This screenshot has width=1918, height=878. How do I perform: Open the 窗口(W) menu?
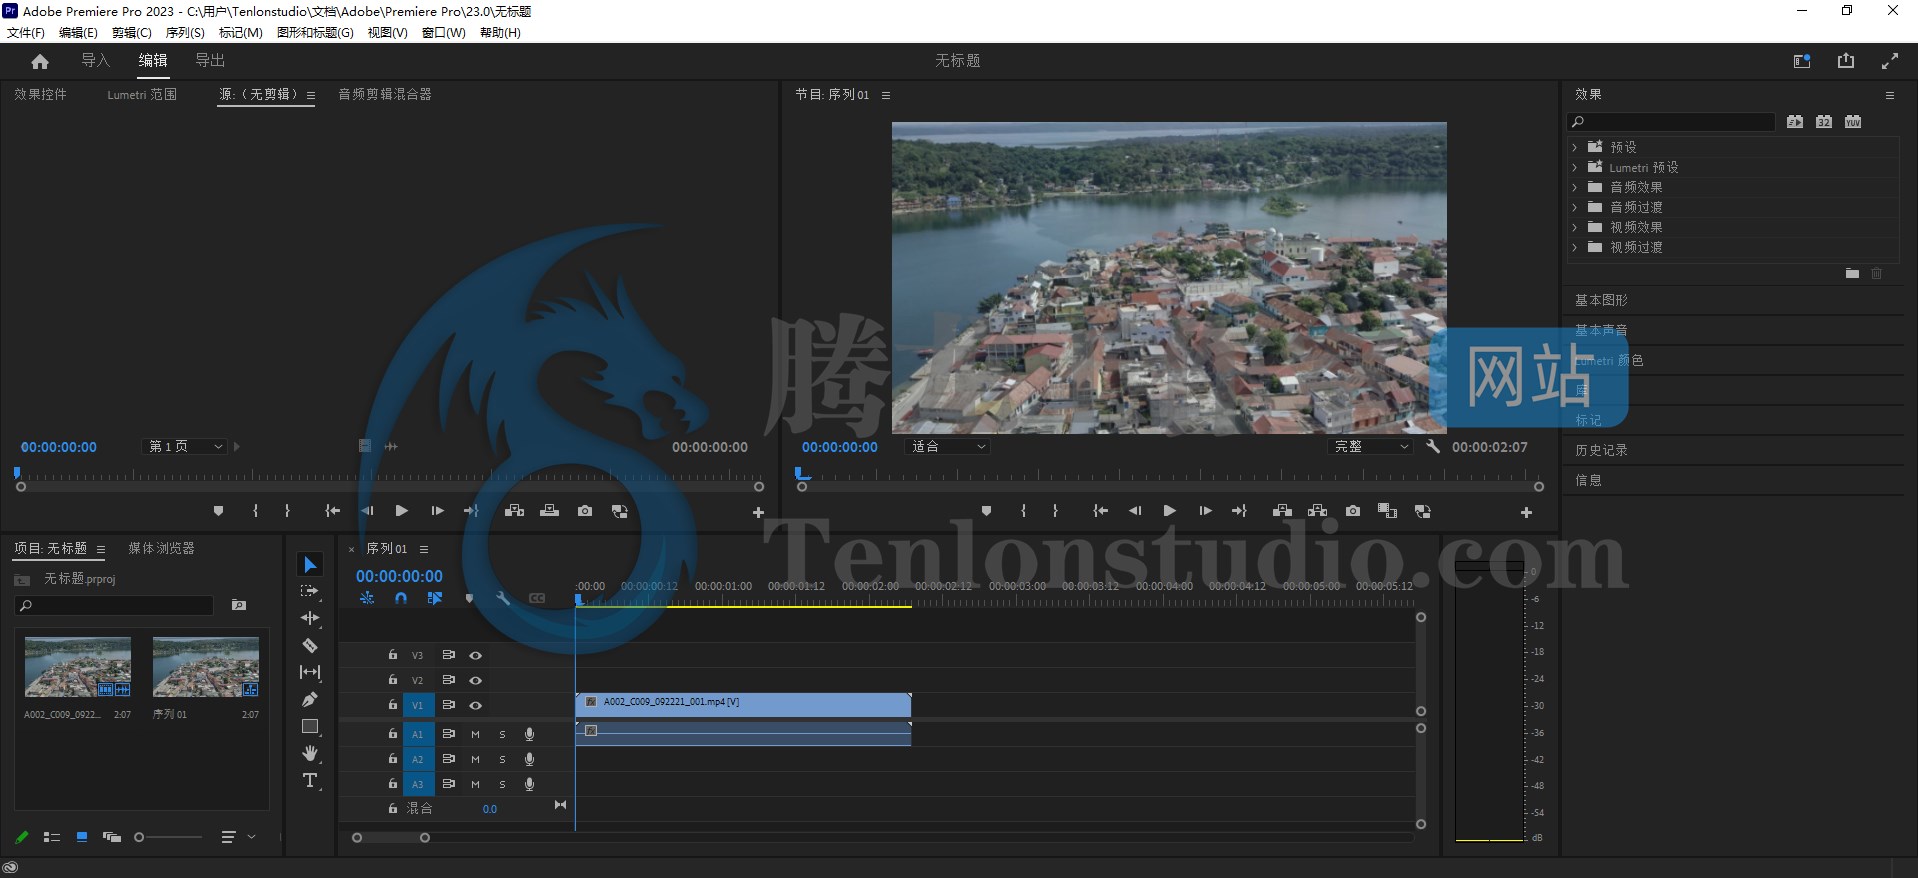[x=443, y=32]
